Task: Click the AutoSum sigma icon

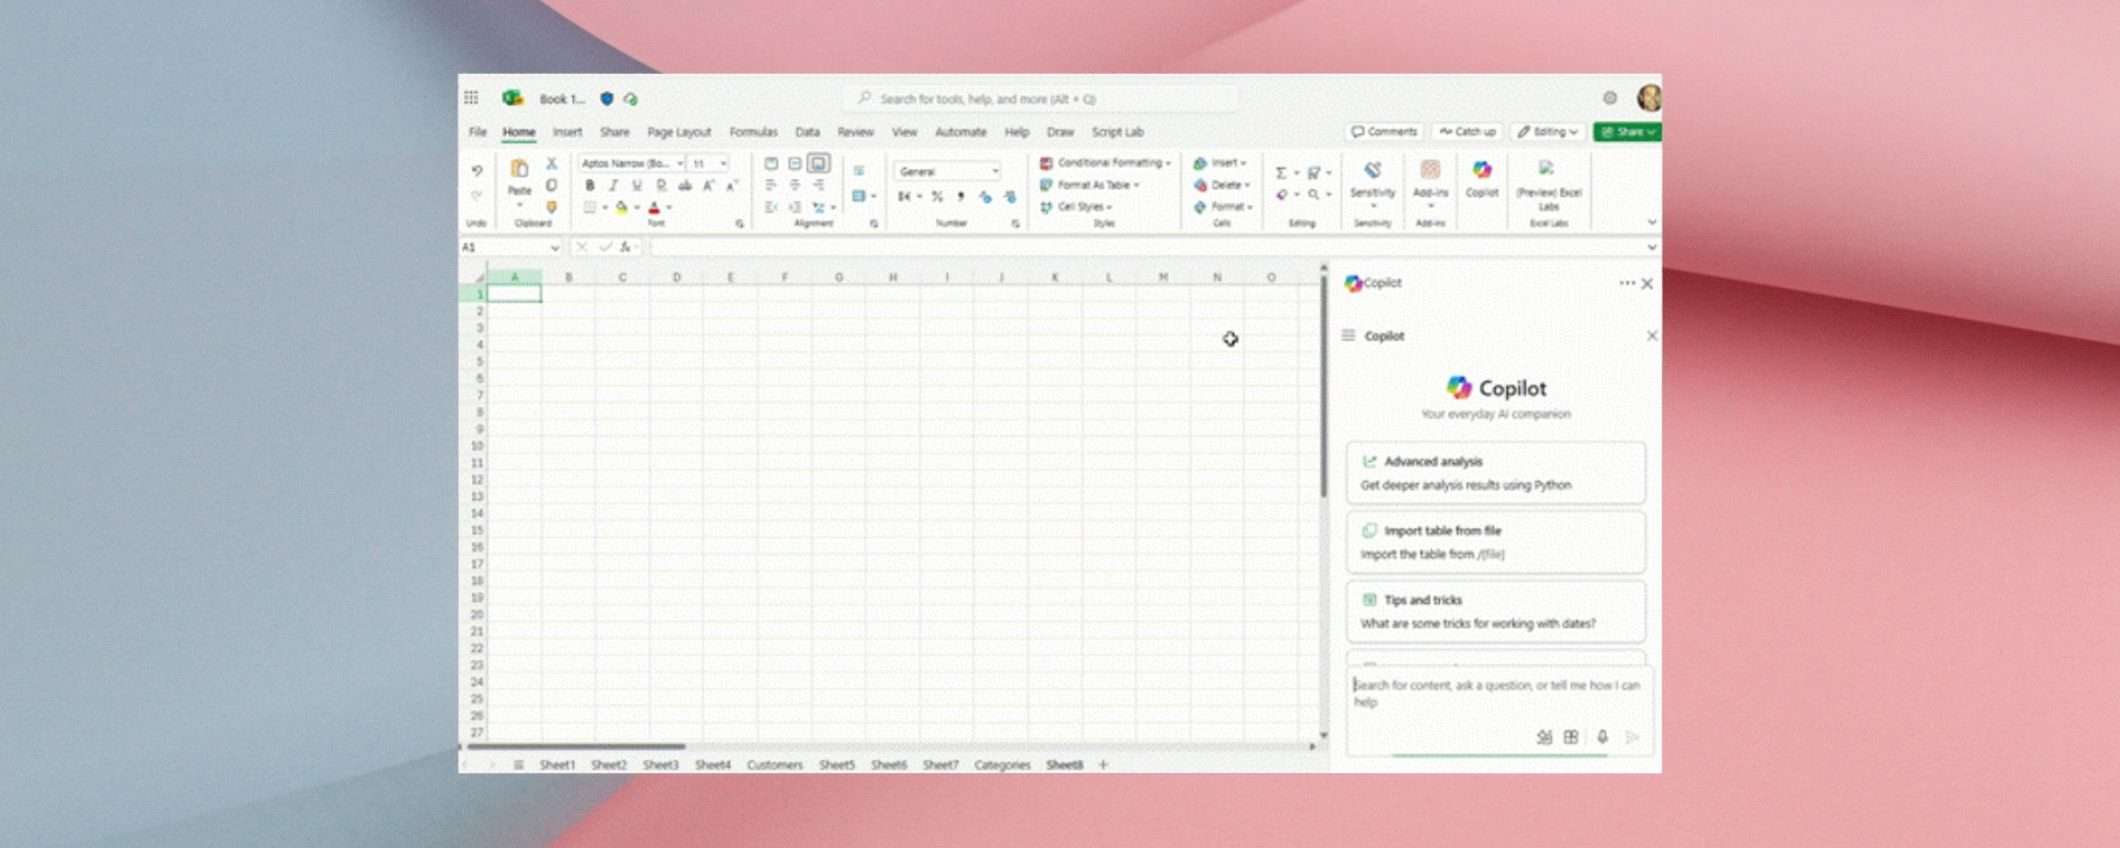Action: [1280, 173]
